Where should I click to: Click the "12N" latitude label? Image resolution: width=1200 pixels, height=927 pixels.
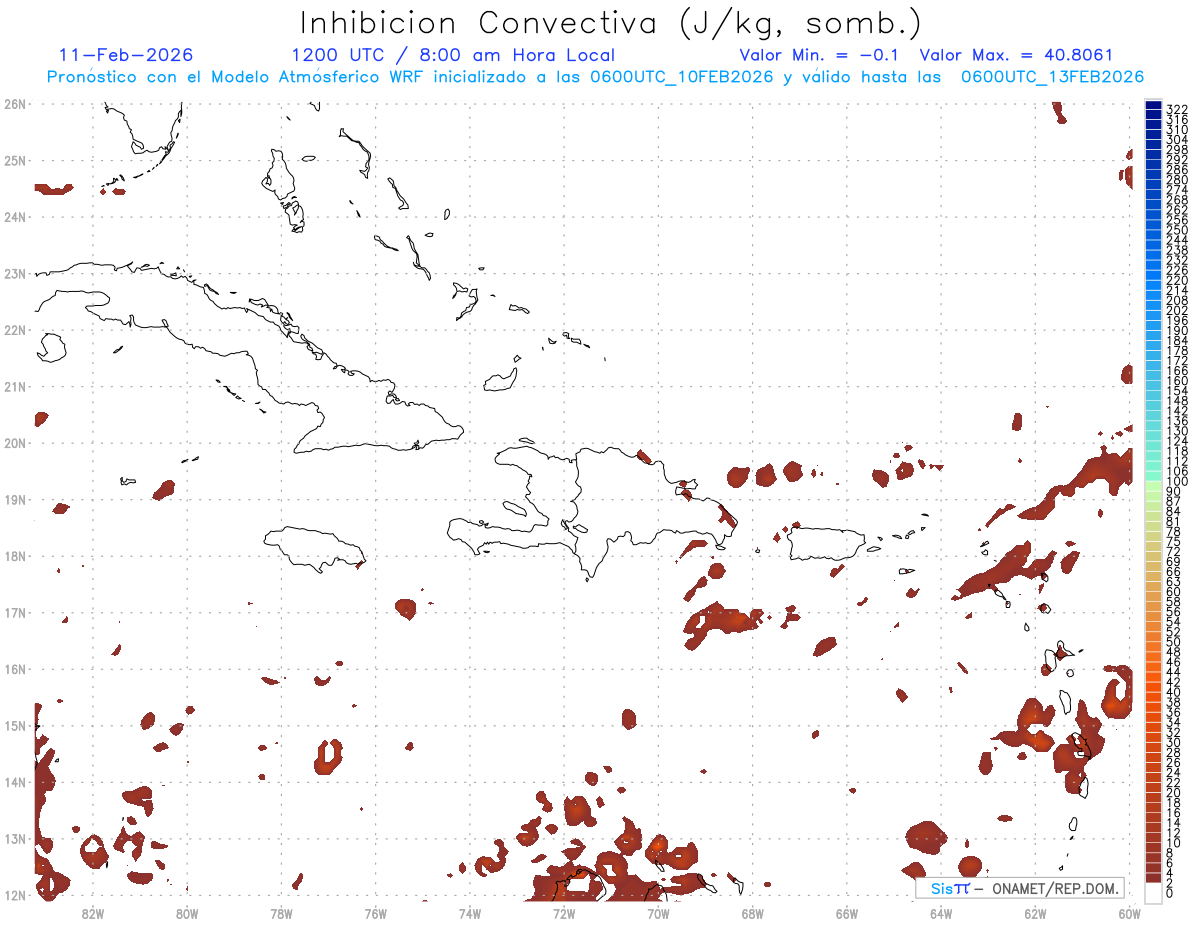click(15, 895)
